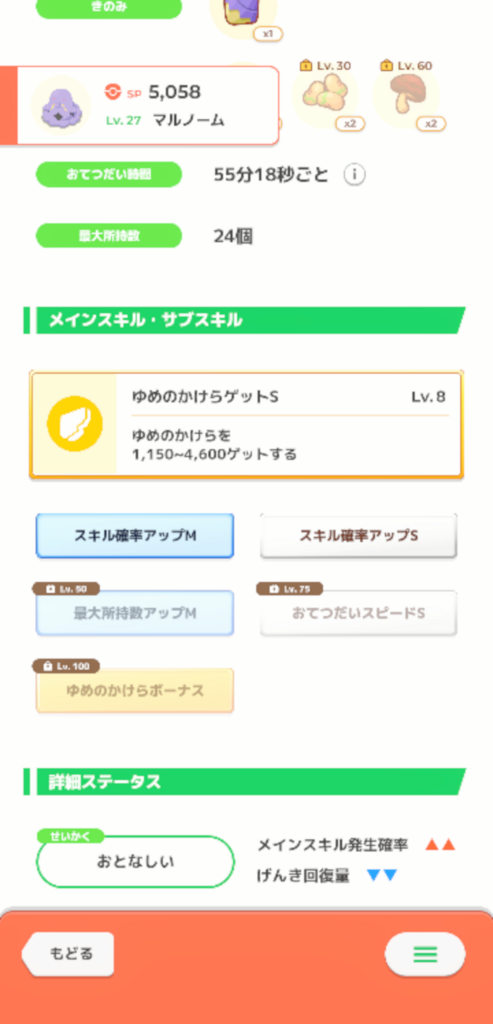This screenshot has height=1024, width=493.
Task: Go back with the もどる button
Action: click(x=68, y=953)
